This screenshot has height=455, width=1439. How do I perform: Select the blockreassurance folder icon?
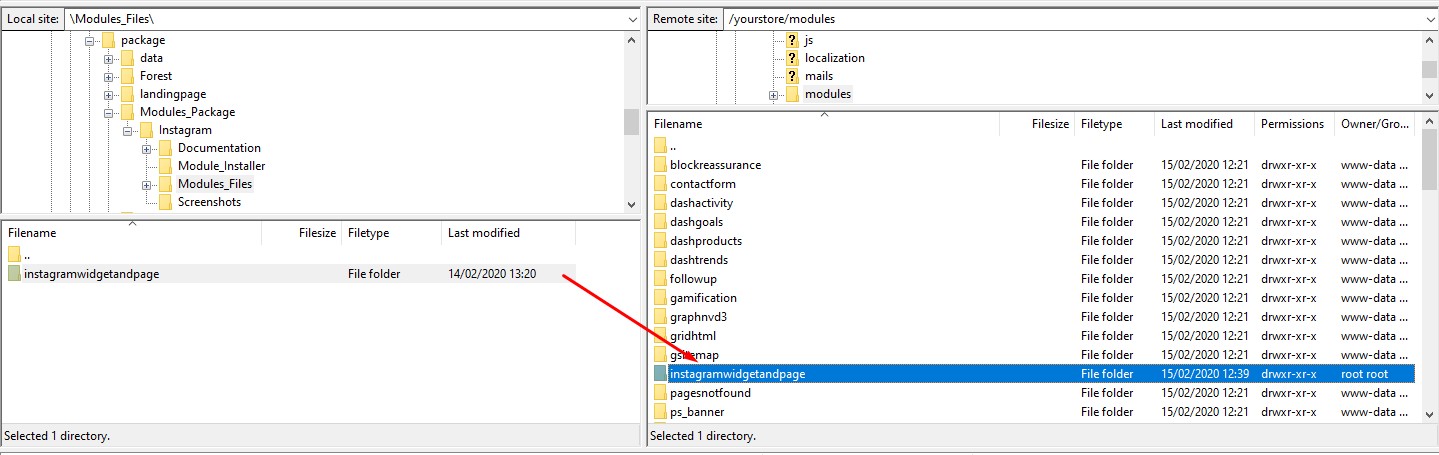click(x=660, y=165)
